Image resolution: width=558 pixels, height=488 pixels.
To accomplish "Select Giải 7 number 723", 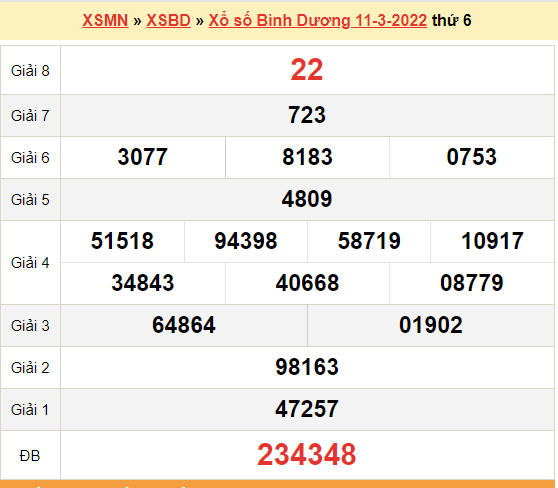I will [x=307, y=115].
